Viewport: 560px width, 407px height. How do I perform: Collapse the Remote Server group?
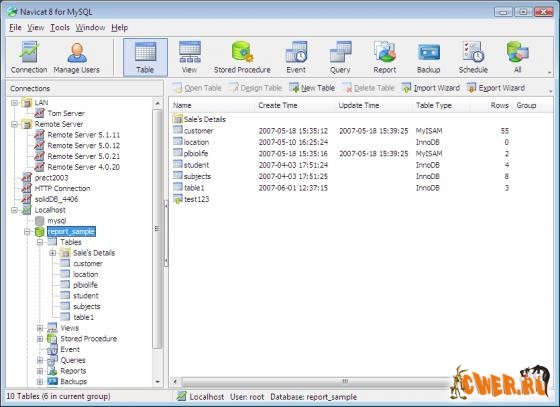[x=14, y=124]
